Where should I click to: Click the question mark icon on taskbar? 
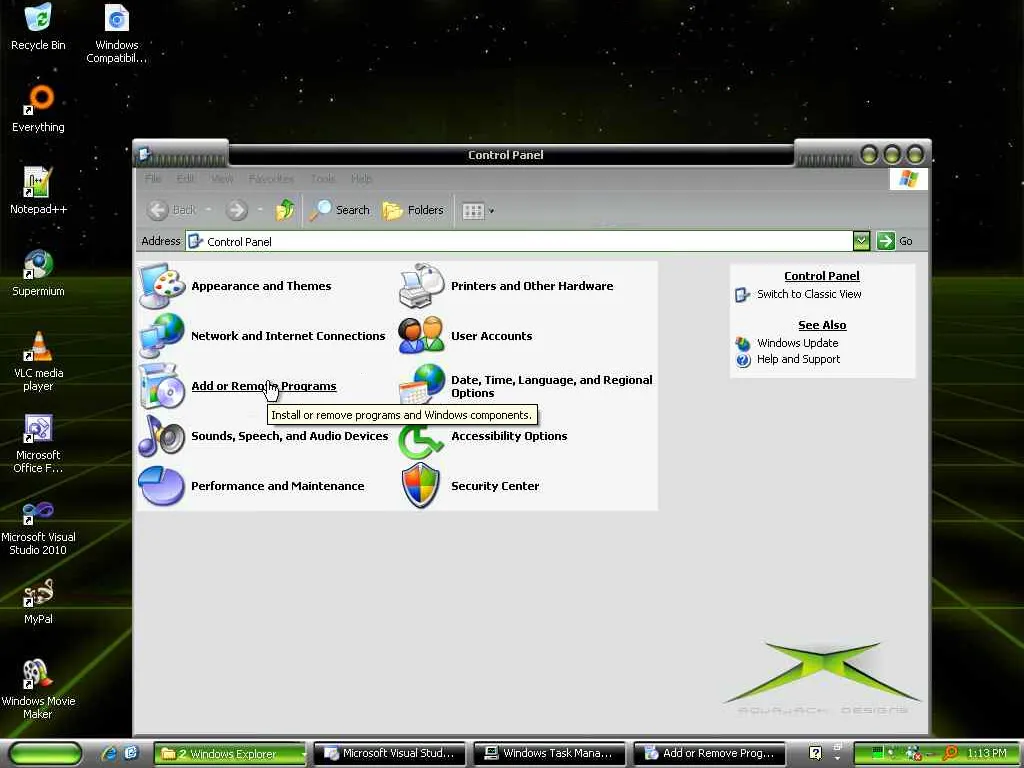click(815, 753)
